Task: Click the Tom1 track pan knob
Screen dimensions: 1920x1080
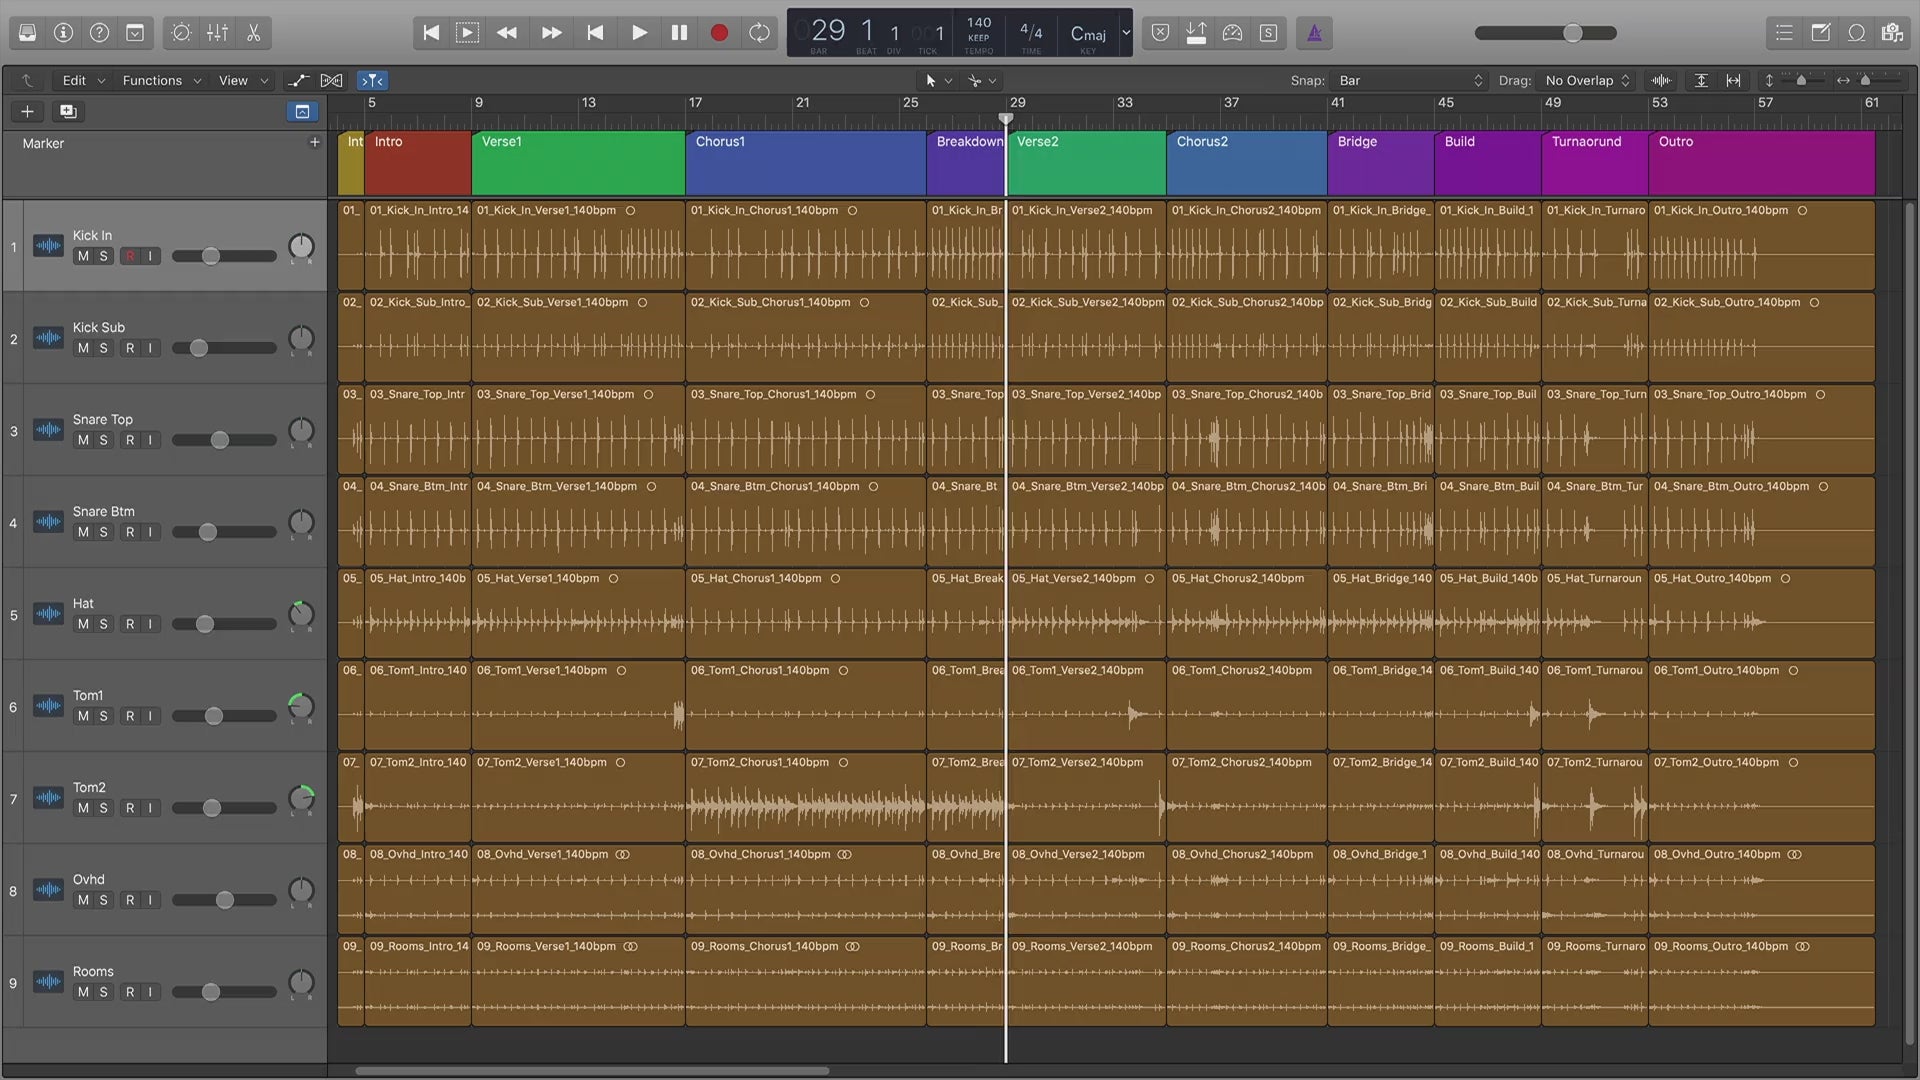Action: tap(301, 706)
